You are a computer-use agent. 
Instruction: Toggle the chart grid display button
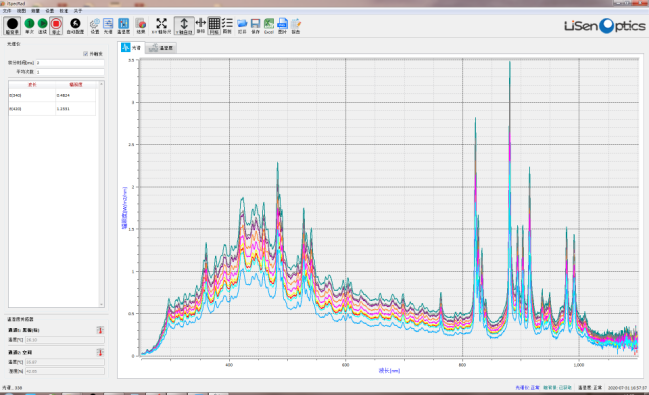point(214,25)
